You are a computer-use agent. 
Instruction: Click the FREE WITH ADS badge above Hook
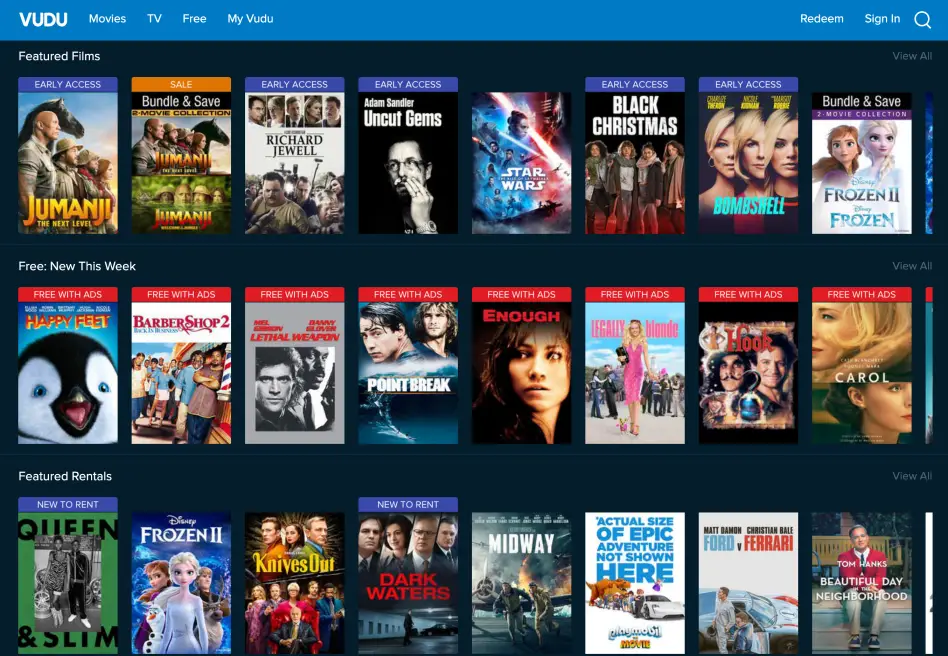click(748, 294)
